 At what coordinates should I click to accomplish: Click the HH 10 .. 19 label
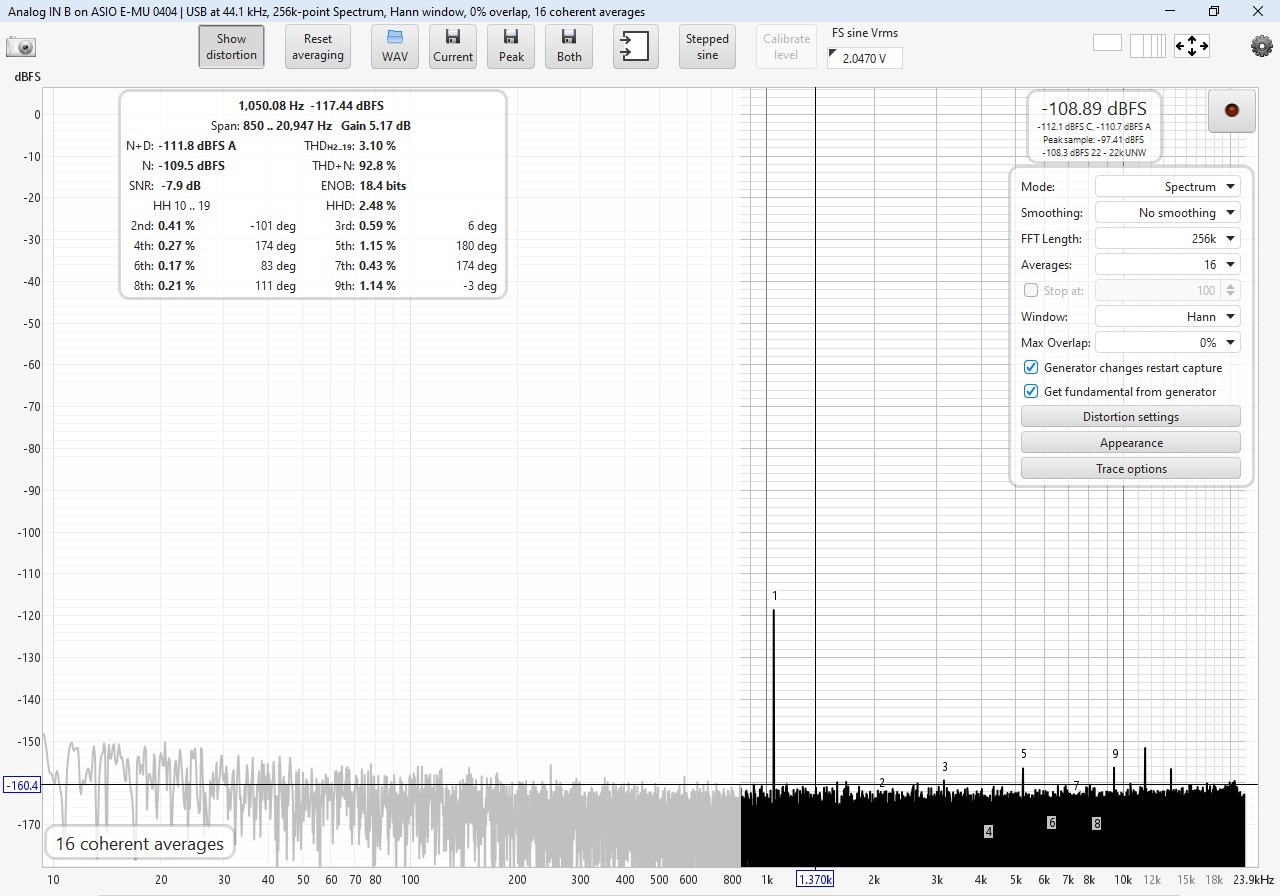coord(181,206)
